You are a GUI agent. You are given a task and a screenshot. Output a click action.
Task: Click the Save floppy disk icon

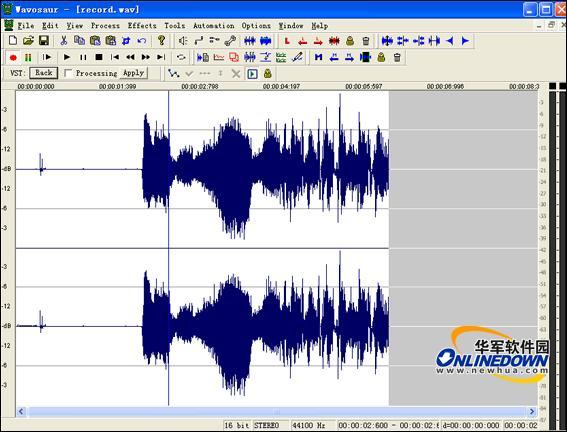pos(44,40)
